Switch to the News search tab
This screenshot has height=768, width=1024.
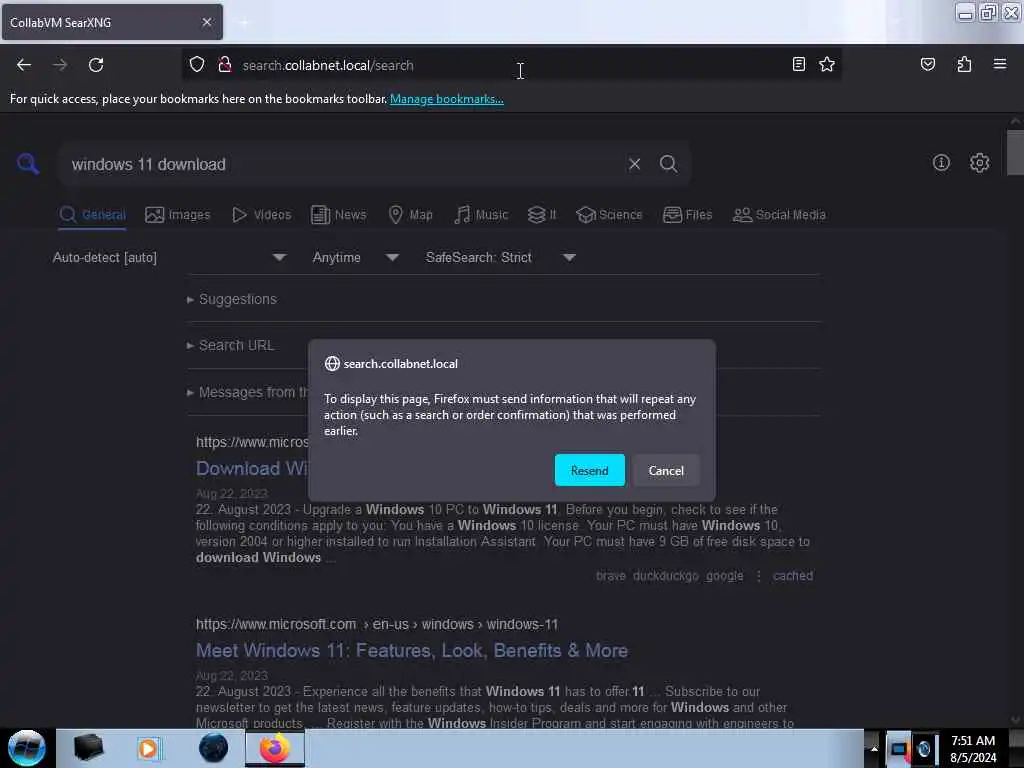click(x=338, y=215)
